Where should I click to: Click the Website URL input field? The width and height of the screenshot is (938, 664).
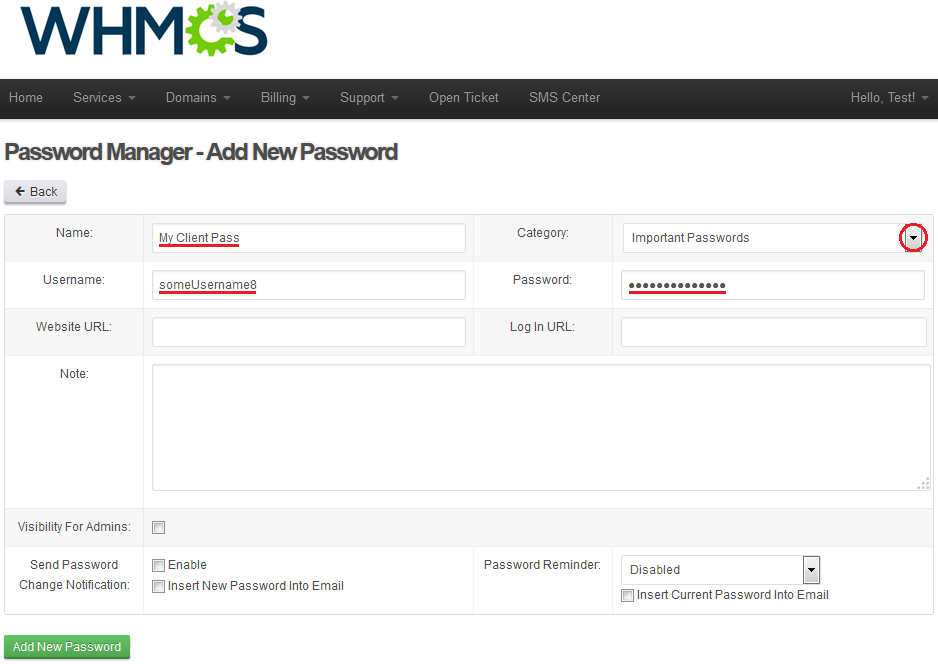click(309, 332)
